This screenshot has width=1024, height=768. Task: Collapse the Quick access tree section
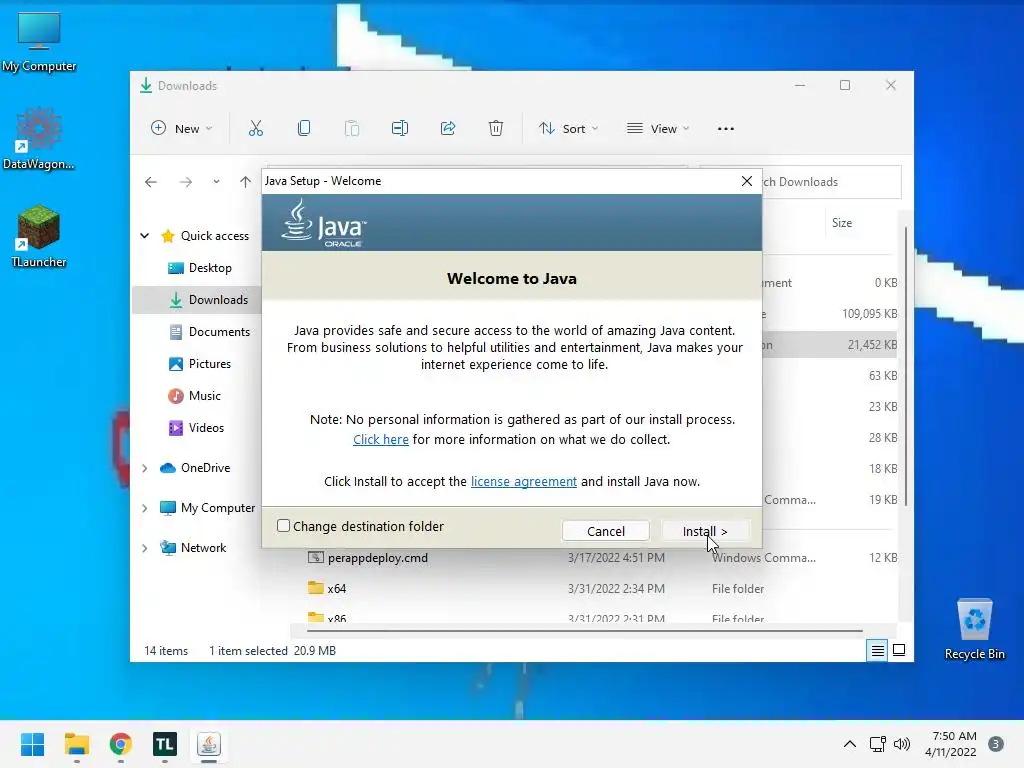(144, 236)
